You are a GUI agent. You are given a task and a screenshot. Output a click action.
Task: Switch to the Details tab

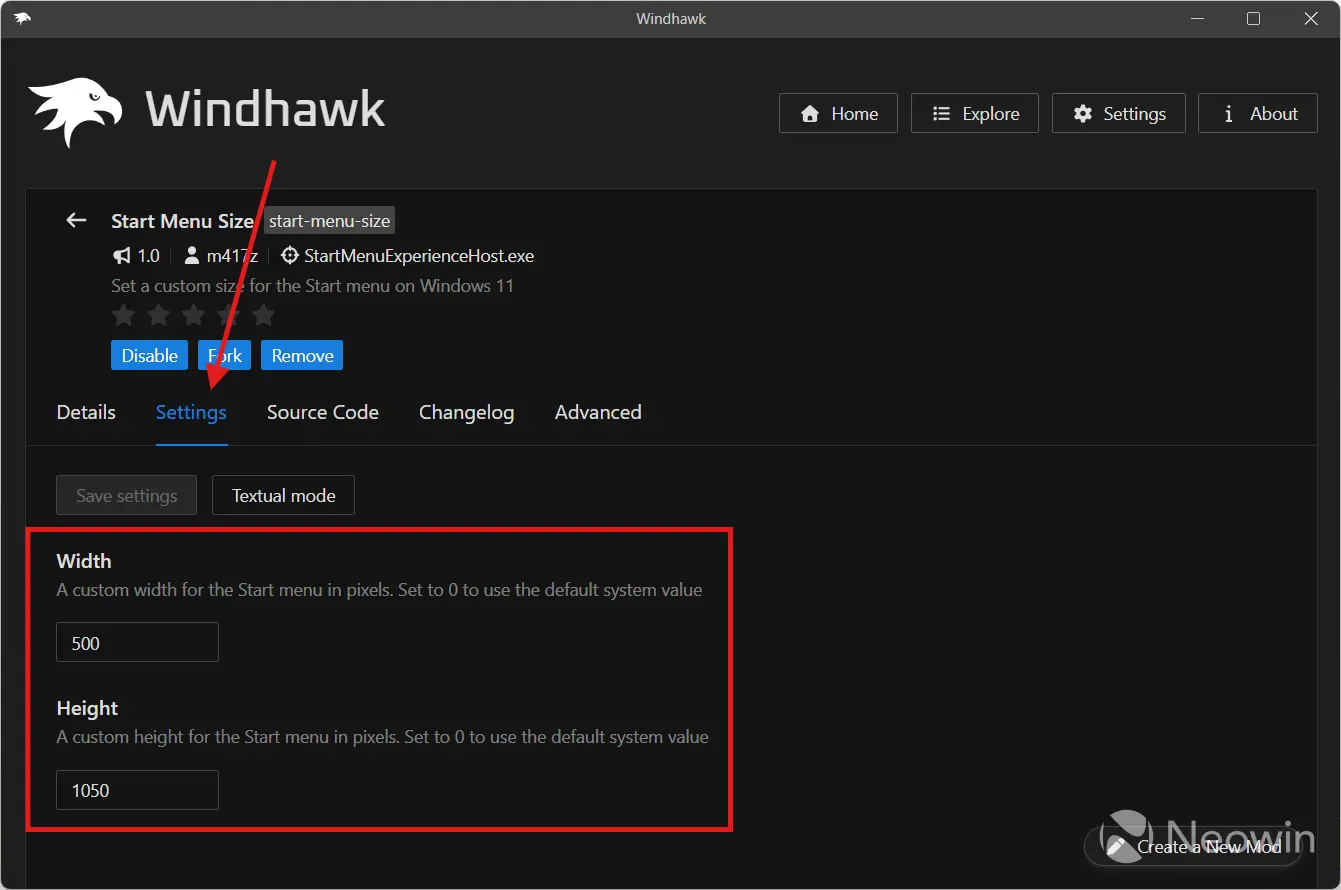[x=86, y=412]
